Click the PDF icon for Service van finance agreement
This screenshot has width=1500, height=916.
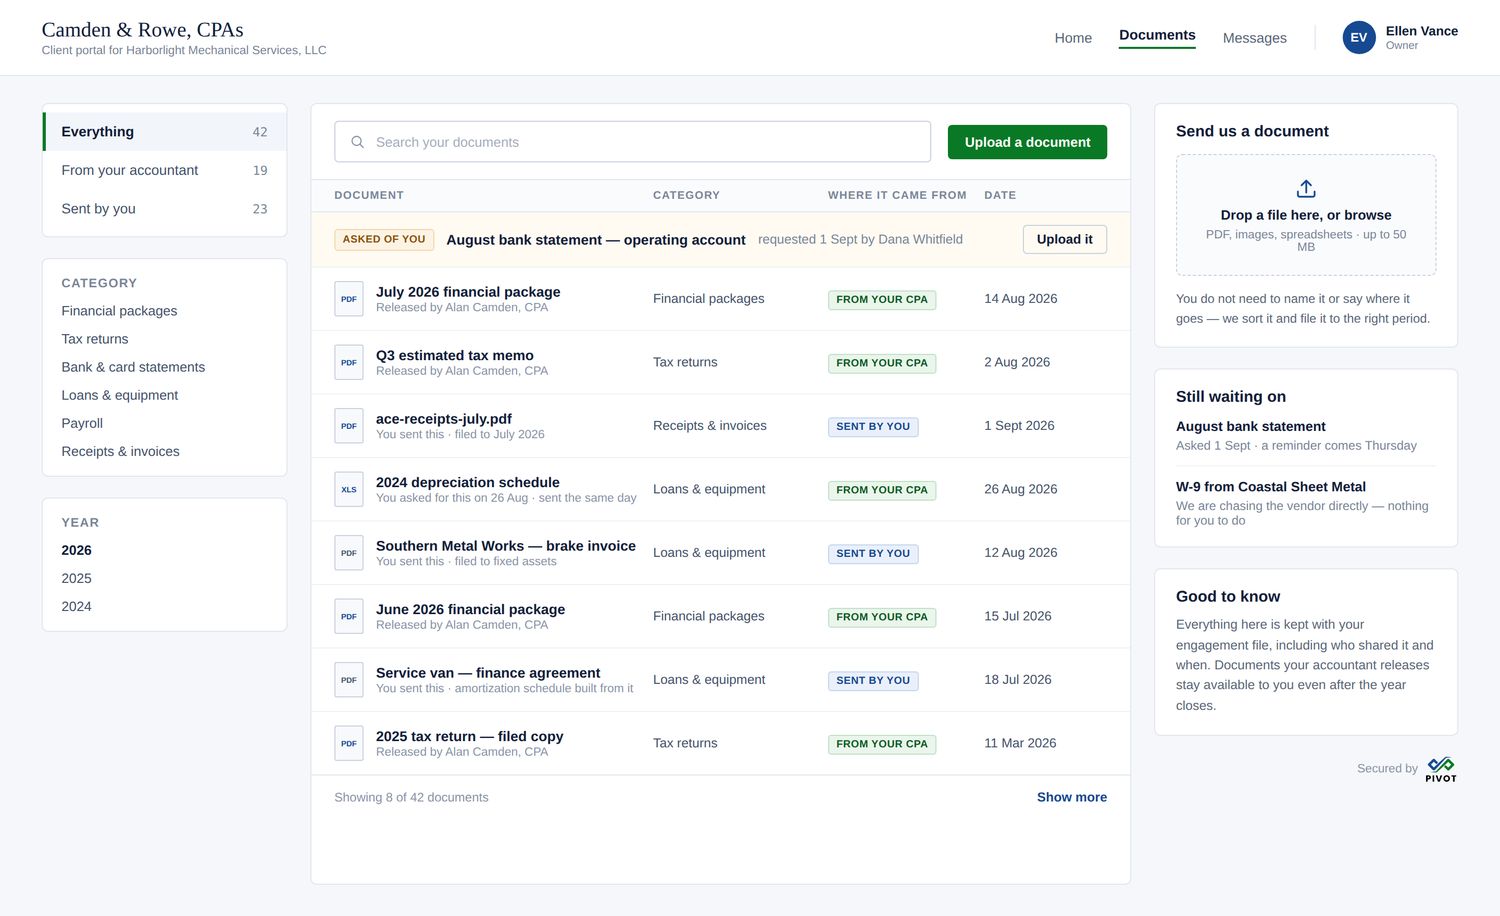(x=349, y=680)
